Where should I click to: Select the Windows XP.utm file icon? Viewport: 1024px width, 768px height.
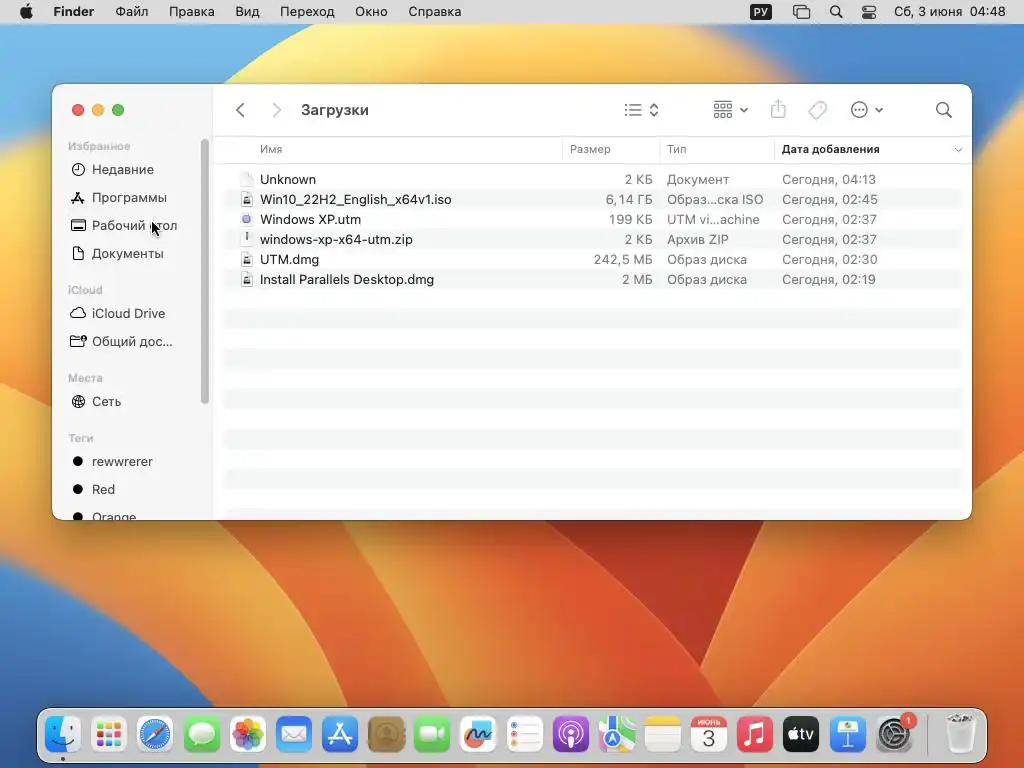click(246, 219)
